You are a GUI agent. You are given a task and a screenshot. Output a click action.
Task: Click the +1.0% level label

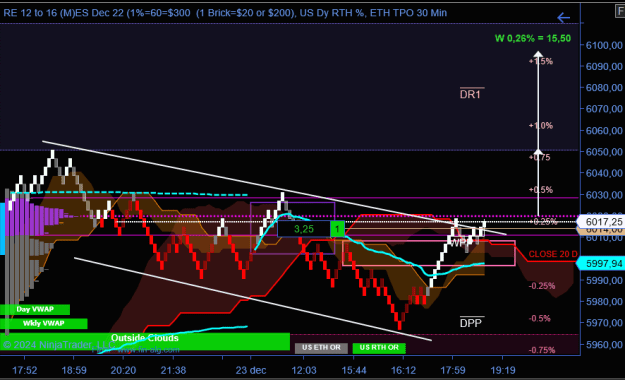click(541, 126)
